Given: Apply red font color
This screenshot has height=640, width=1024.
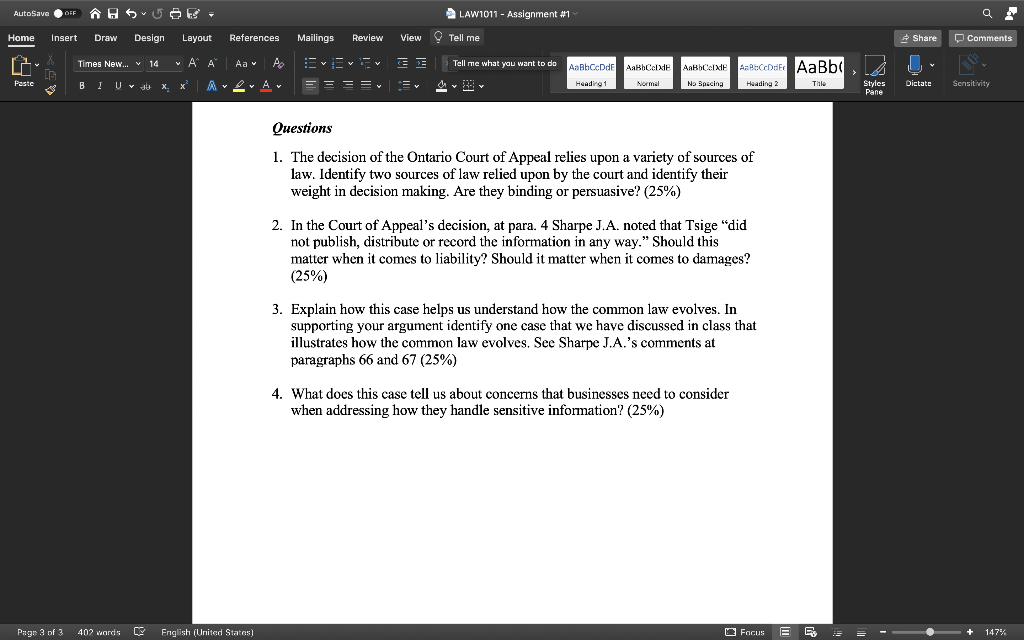Looking at the screenshot, I should [266, 86].
